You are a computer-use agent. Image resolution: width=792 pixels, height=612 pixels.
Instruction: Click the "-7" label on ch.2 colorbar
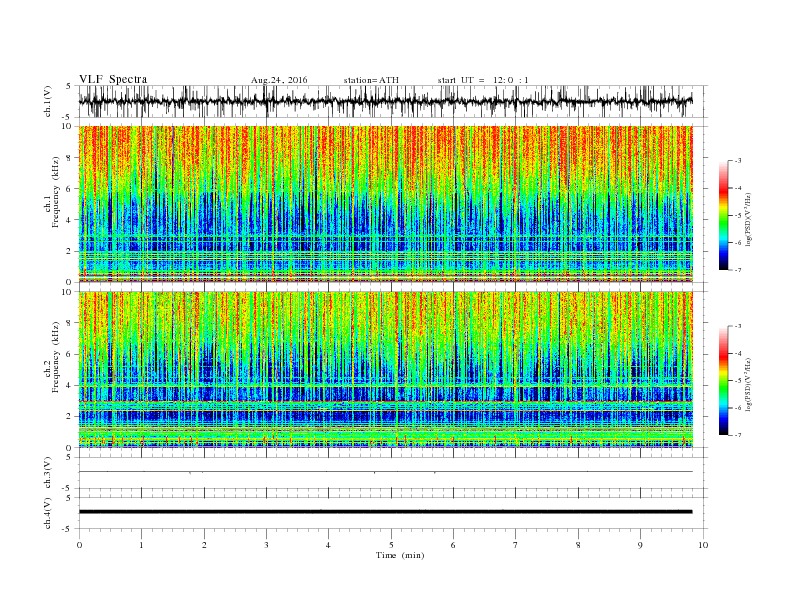point(737,435)
